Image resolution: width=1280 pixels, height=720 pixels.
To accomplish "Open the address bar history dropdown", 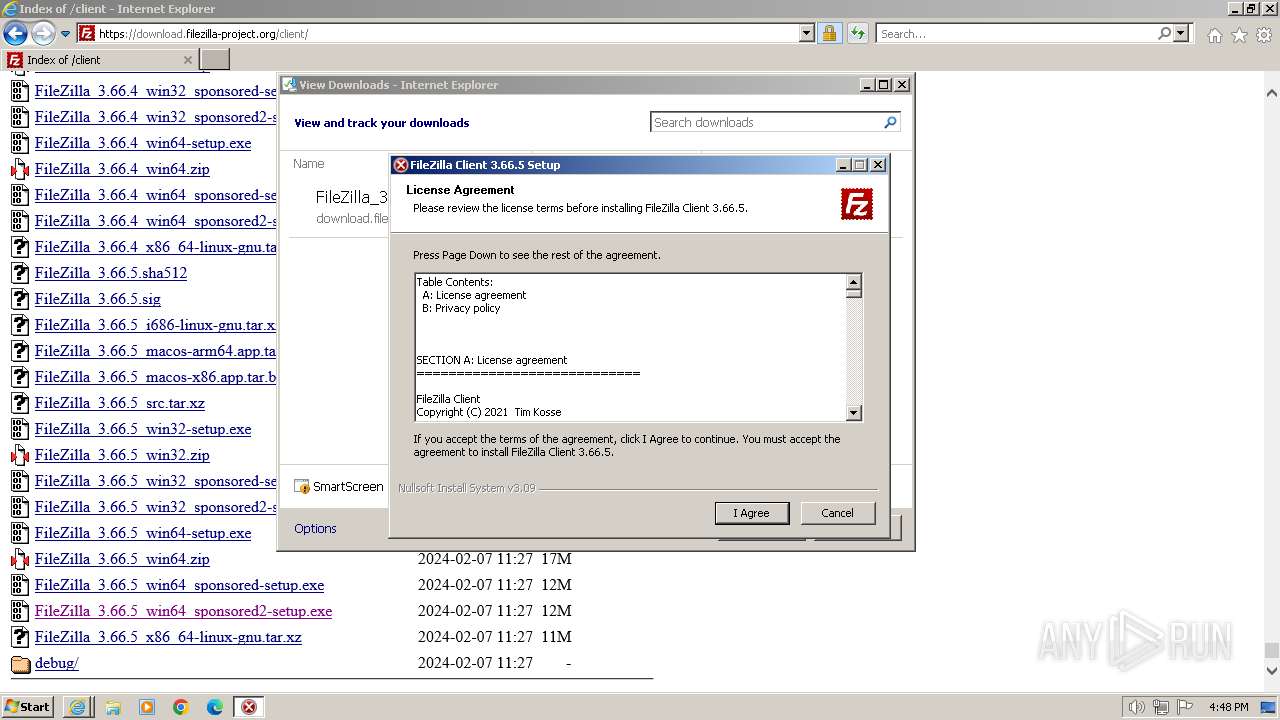I will click(806, 33).
